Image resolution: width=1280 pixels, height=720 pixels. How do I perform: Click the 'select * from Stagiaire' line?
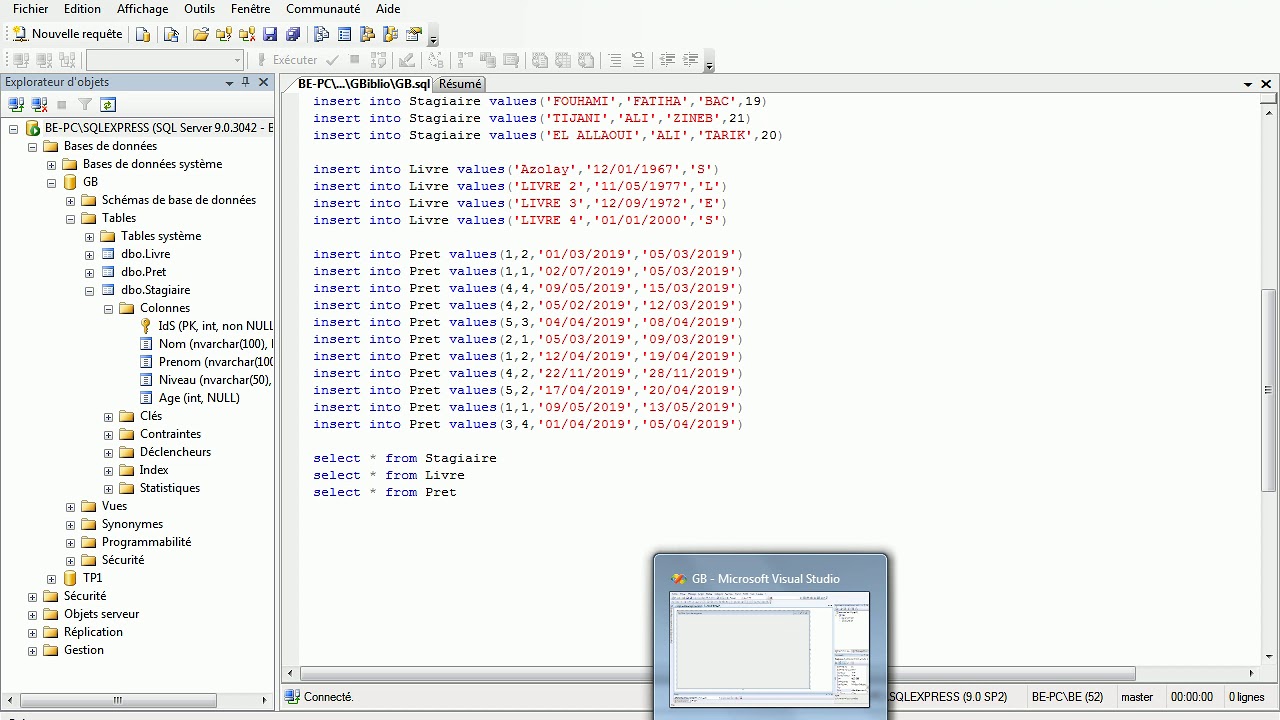(x=404, y=458)
